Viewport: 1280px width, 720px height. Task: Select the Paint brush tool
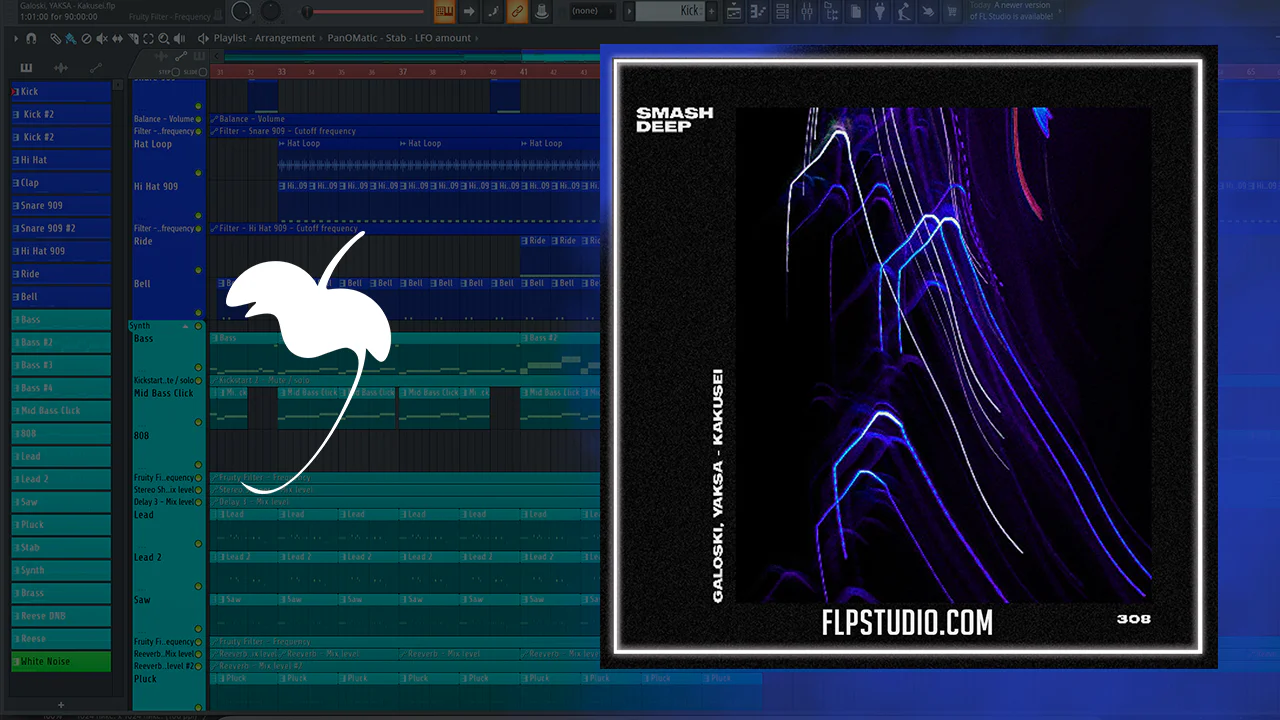(70, 38)
